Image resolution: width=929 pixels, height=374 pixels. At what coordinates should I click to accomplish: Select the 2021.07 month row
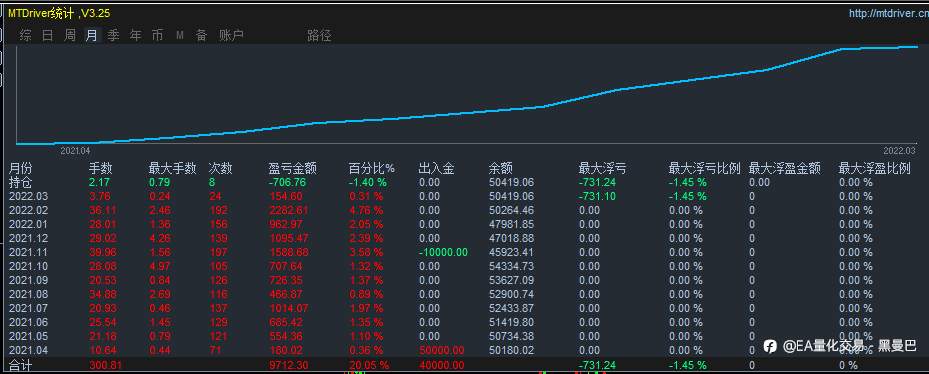pyautogui.click(x=464, y=308)
